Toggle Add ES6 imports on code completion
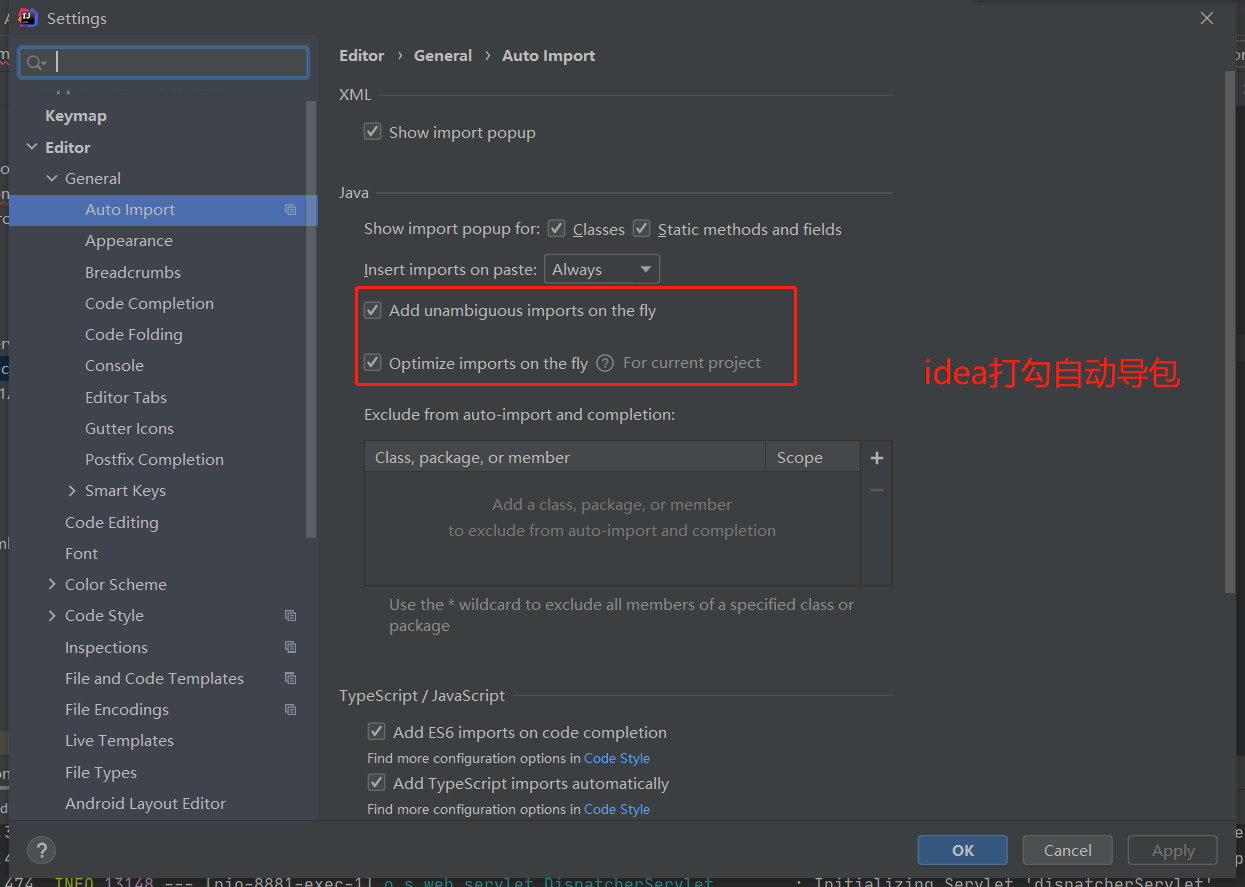1245x887 pixels. click(377, 732)
